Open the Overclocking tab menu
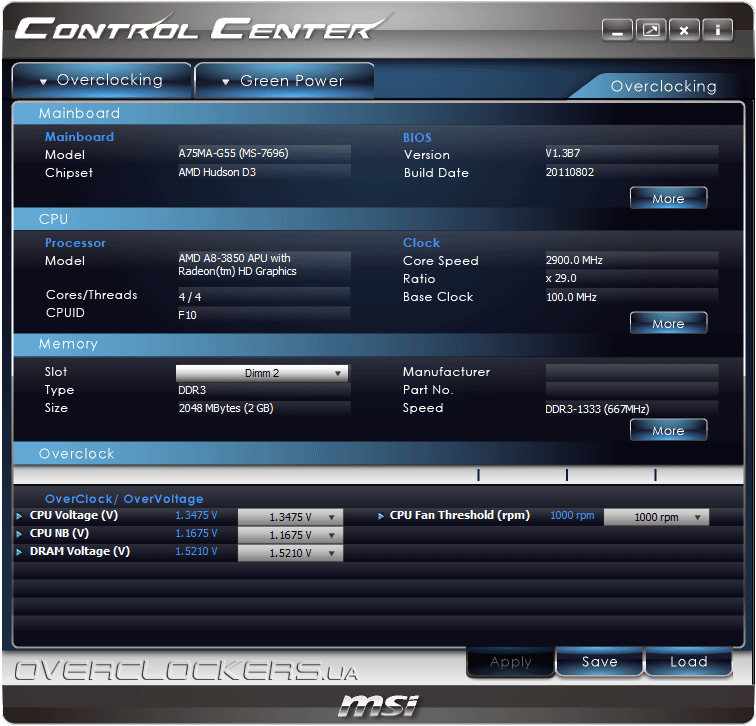Screen dimensions: 756x726 coord(102,80)
